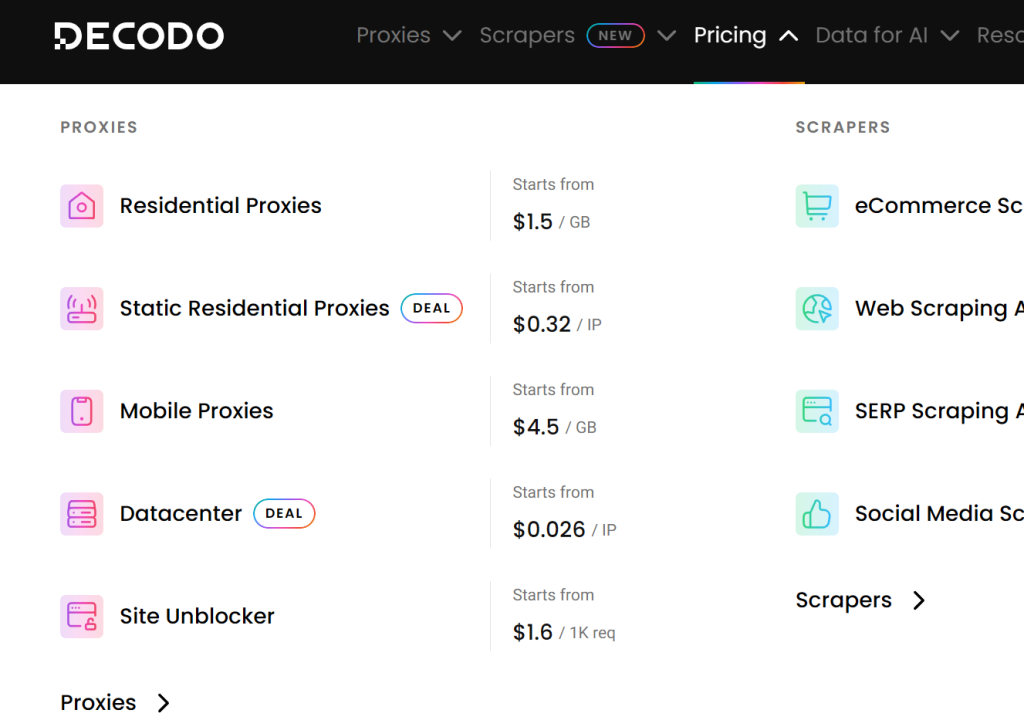Open the Scrapers menu item in navbar
Viewport: 1024px width, 720px height.
(527, 35)
